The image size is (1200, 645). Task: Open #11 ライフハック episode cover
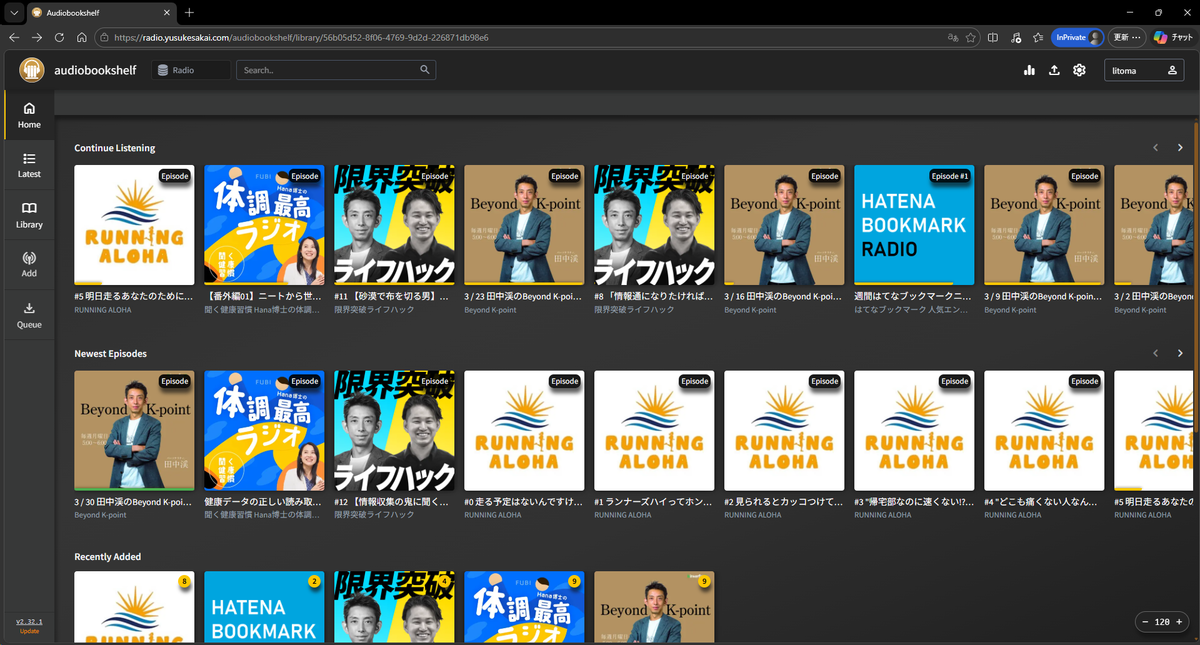click(x=394, y=225)
